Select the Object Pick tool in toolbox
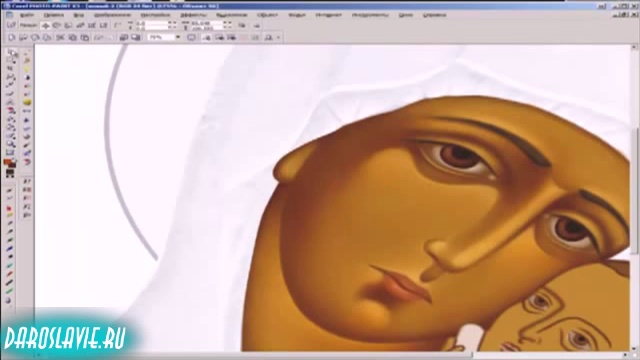Screen dimensions: 640x360 [x=11, y=52]
